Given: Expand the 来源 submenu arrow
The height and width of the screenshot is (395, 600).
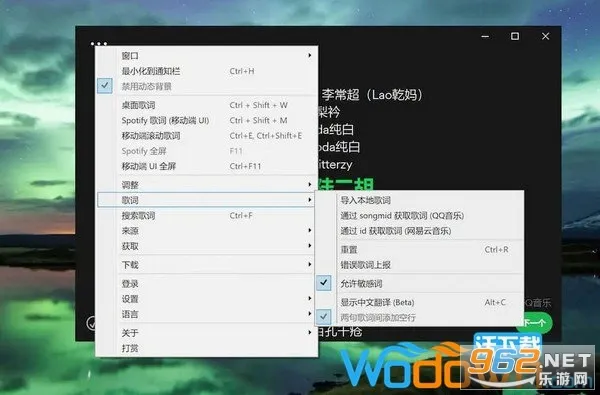Looking at the screenshot, I should pyautogui.click(x=310, y=230).
